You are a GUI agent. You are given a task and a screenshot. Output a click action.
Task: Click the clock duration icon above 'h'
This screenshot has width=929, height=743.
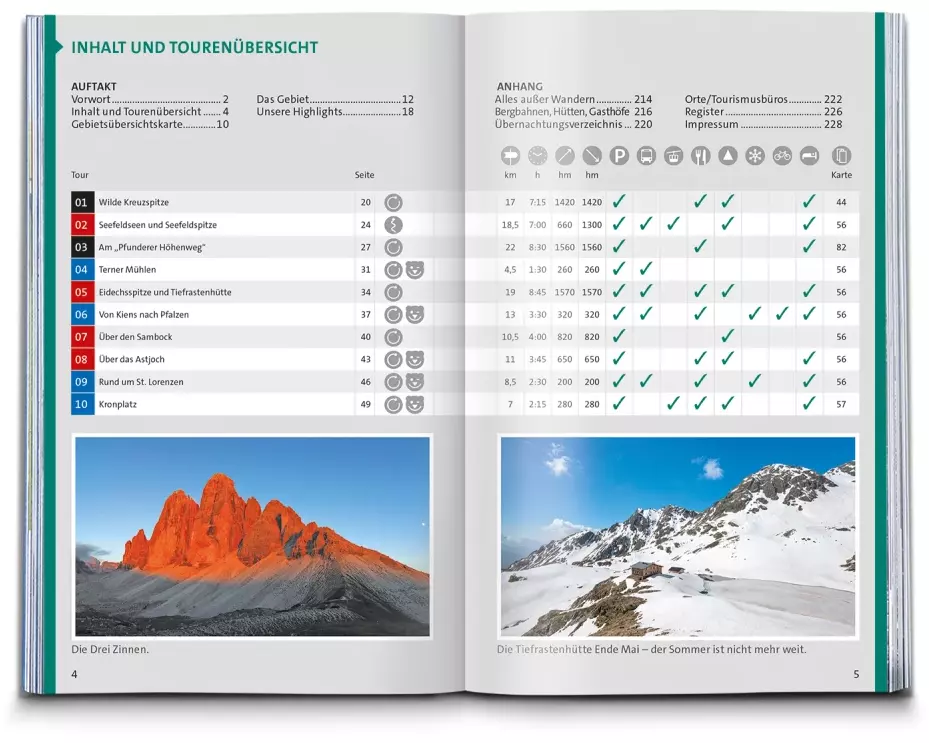pyautogui.click(x=538, y=156)
